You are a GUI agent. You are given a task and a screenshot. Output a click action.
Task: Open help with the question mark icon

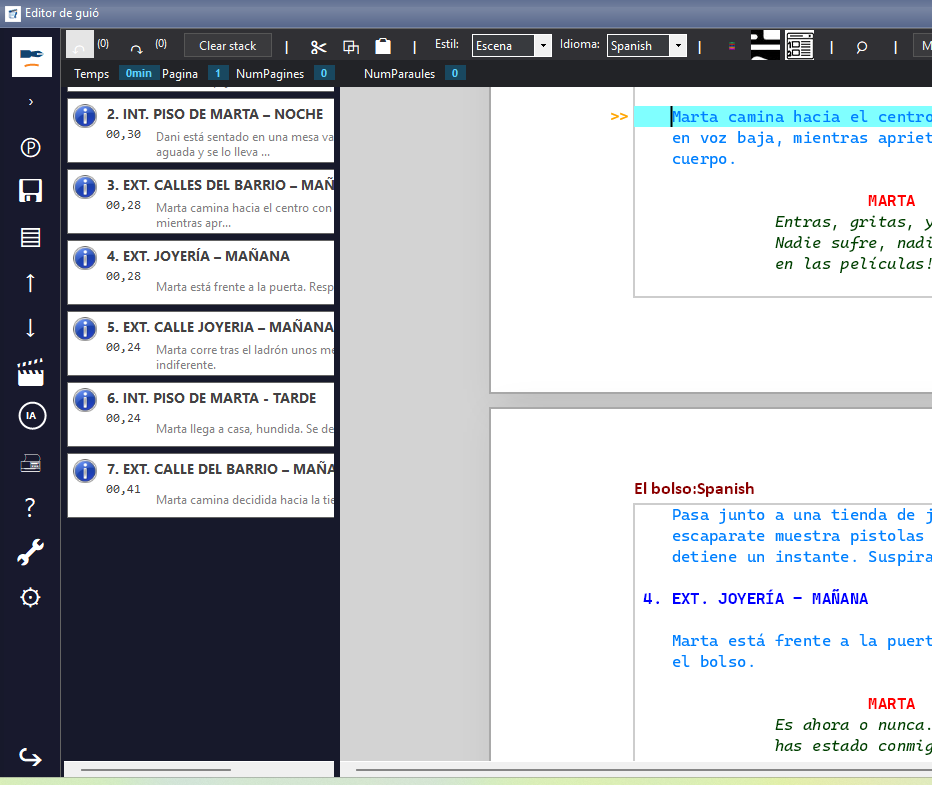[x=30, y=507]
